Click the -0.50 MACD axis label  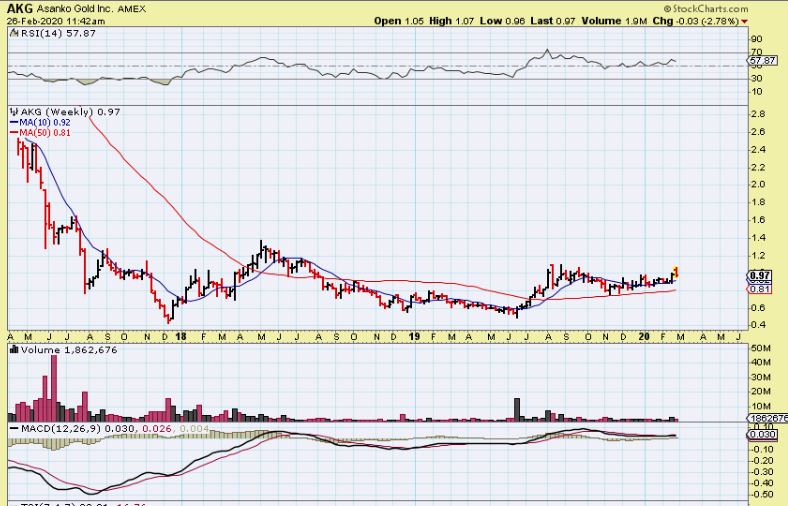762,494
